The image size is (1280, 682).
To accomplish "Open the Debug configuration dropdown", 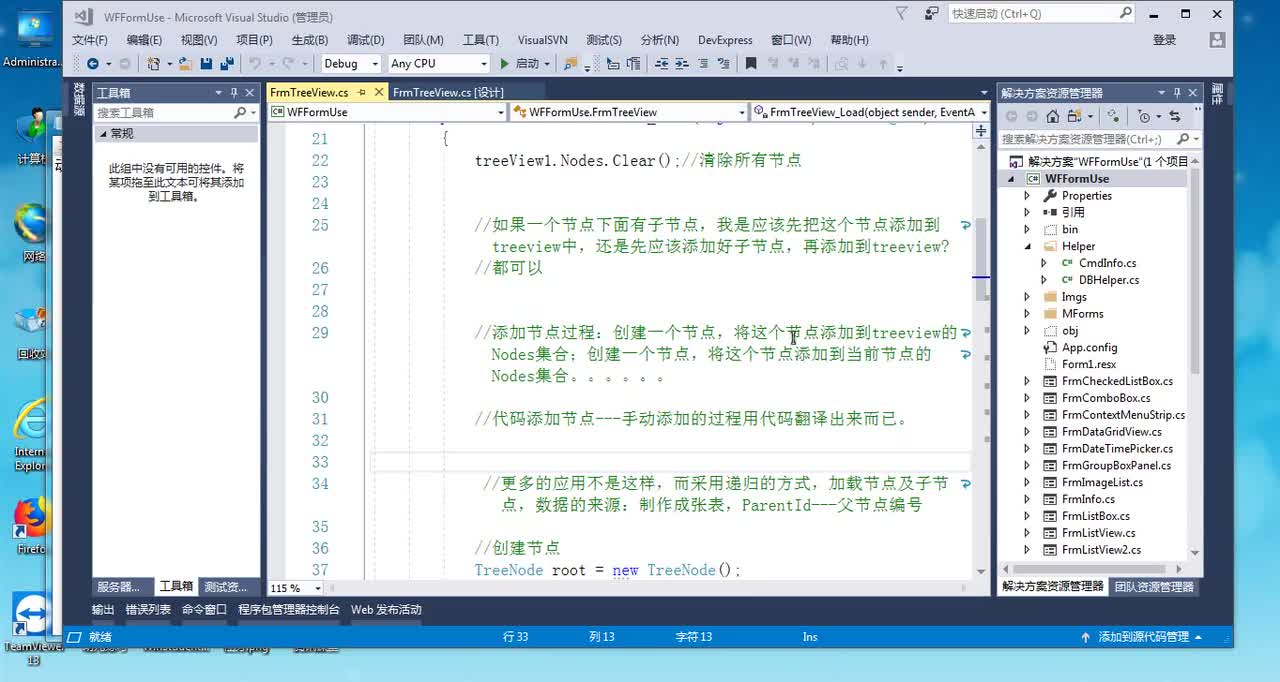I will (375, 63).
